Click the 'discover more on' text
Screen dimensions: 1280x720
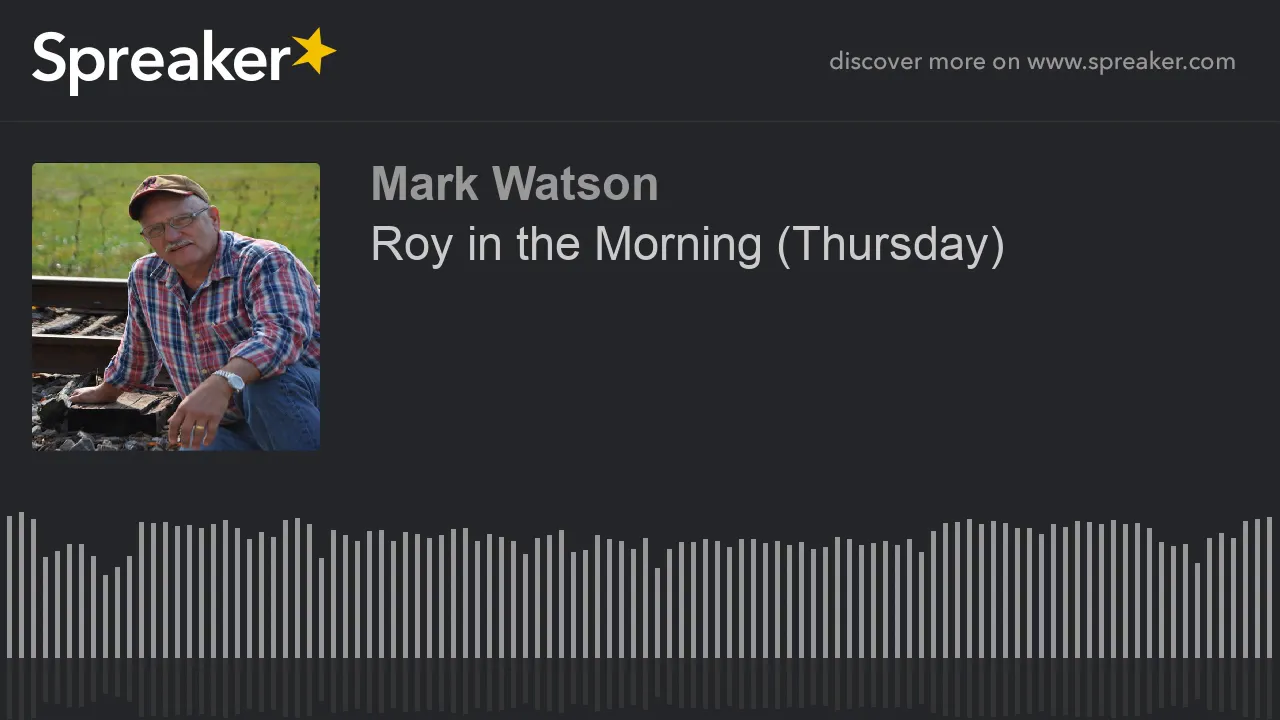click(925, 62)
